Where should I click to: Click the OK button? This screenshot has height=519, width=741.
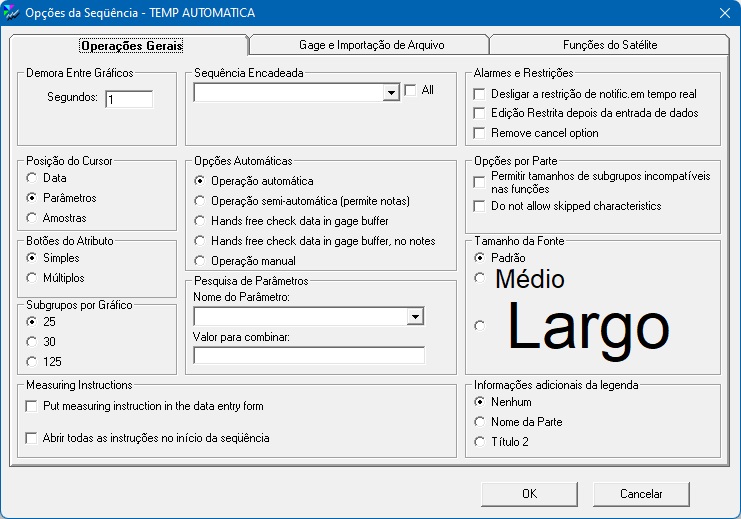pos(529,494)
